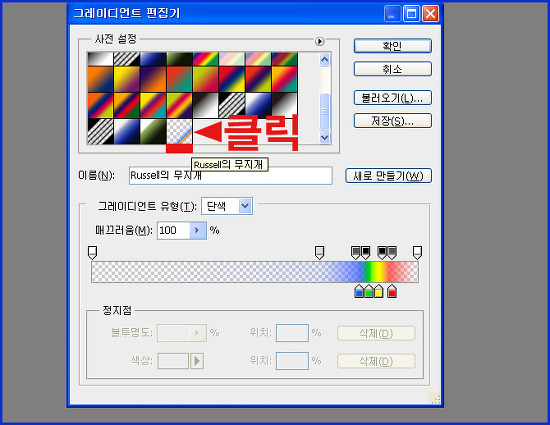Viewport: 550px width, 425px height.
Task: Click the 위치 field in the 색상 row
Action: pos(292,361)
